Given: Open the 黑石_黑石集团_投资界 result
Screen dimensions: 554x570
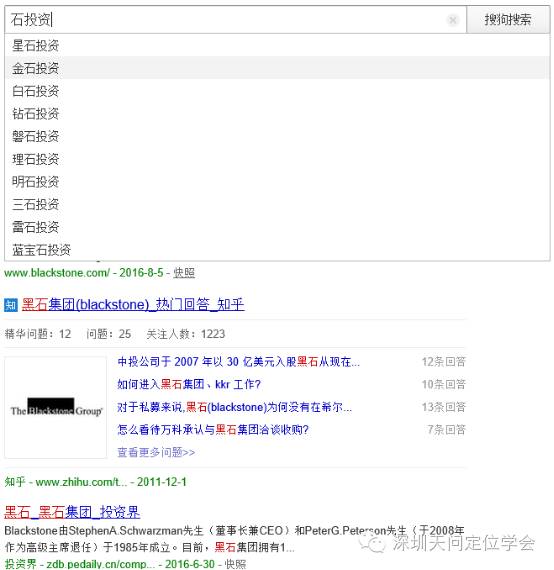Looking at the screenshot, I should coord(72,512).
